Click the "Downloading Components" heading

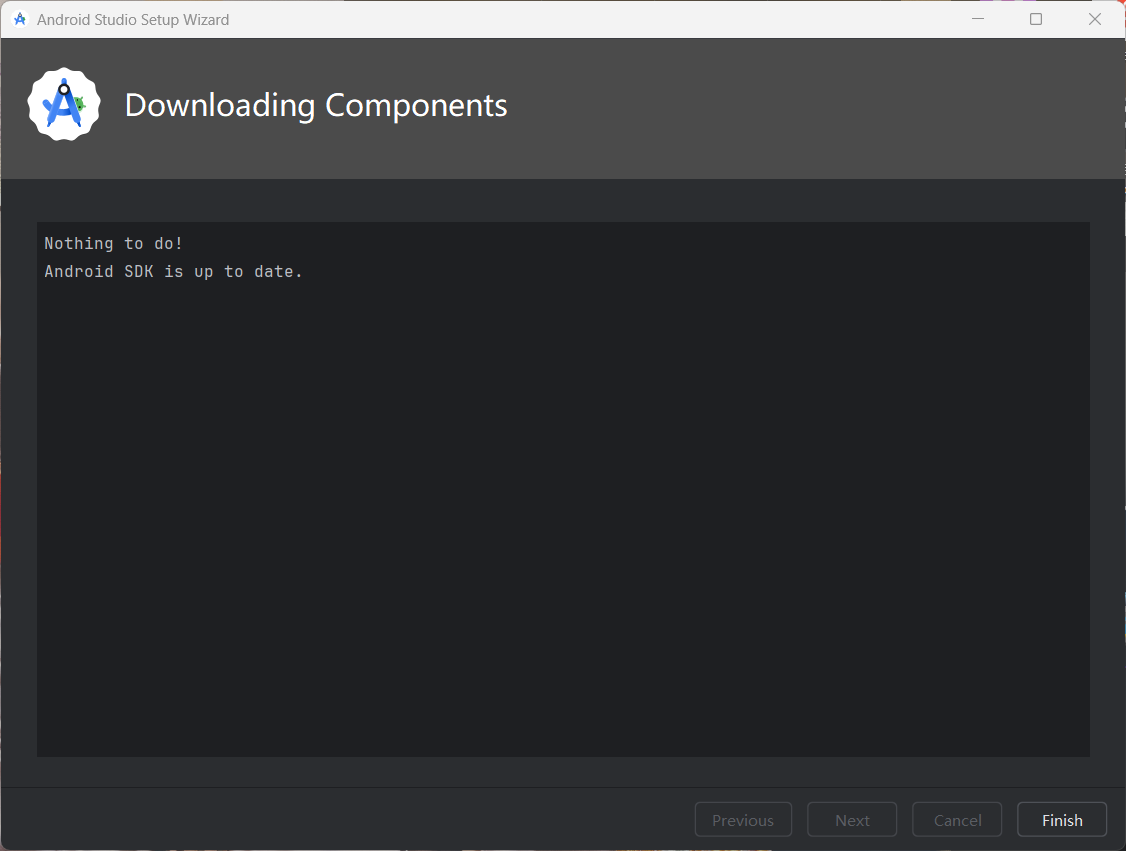(x=316, y=105)
